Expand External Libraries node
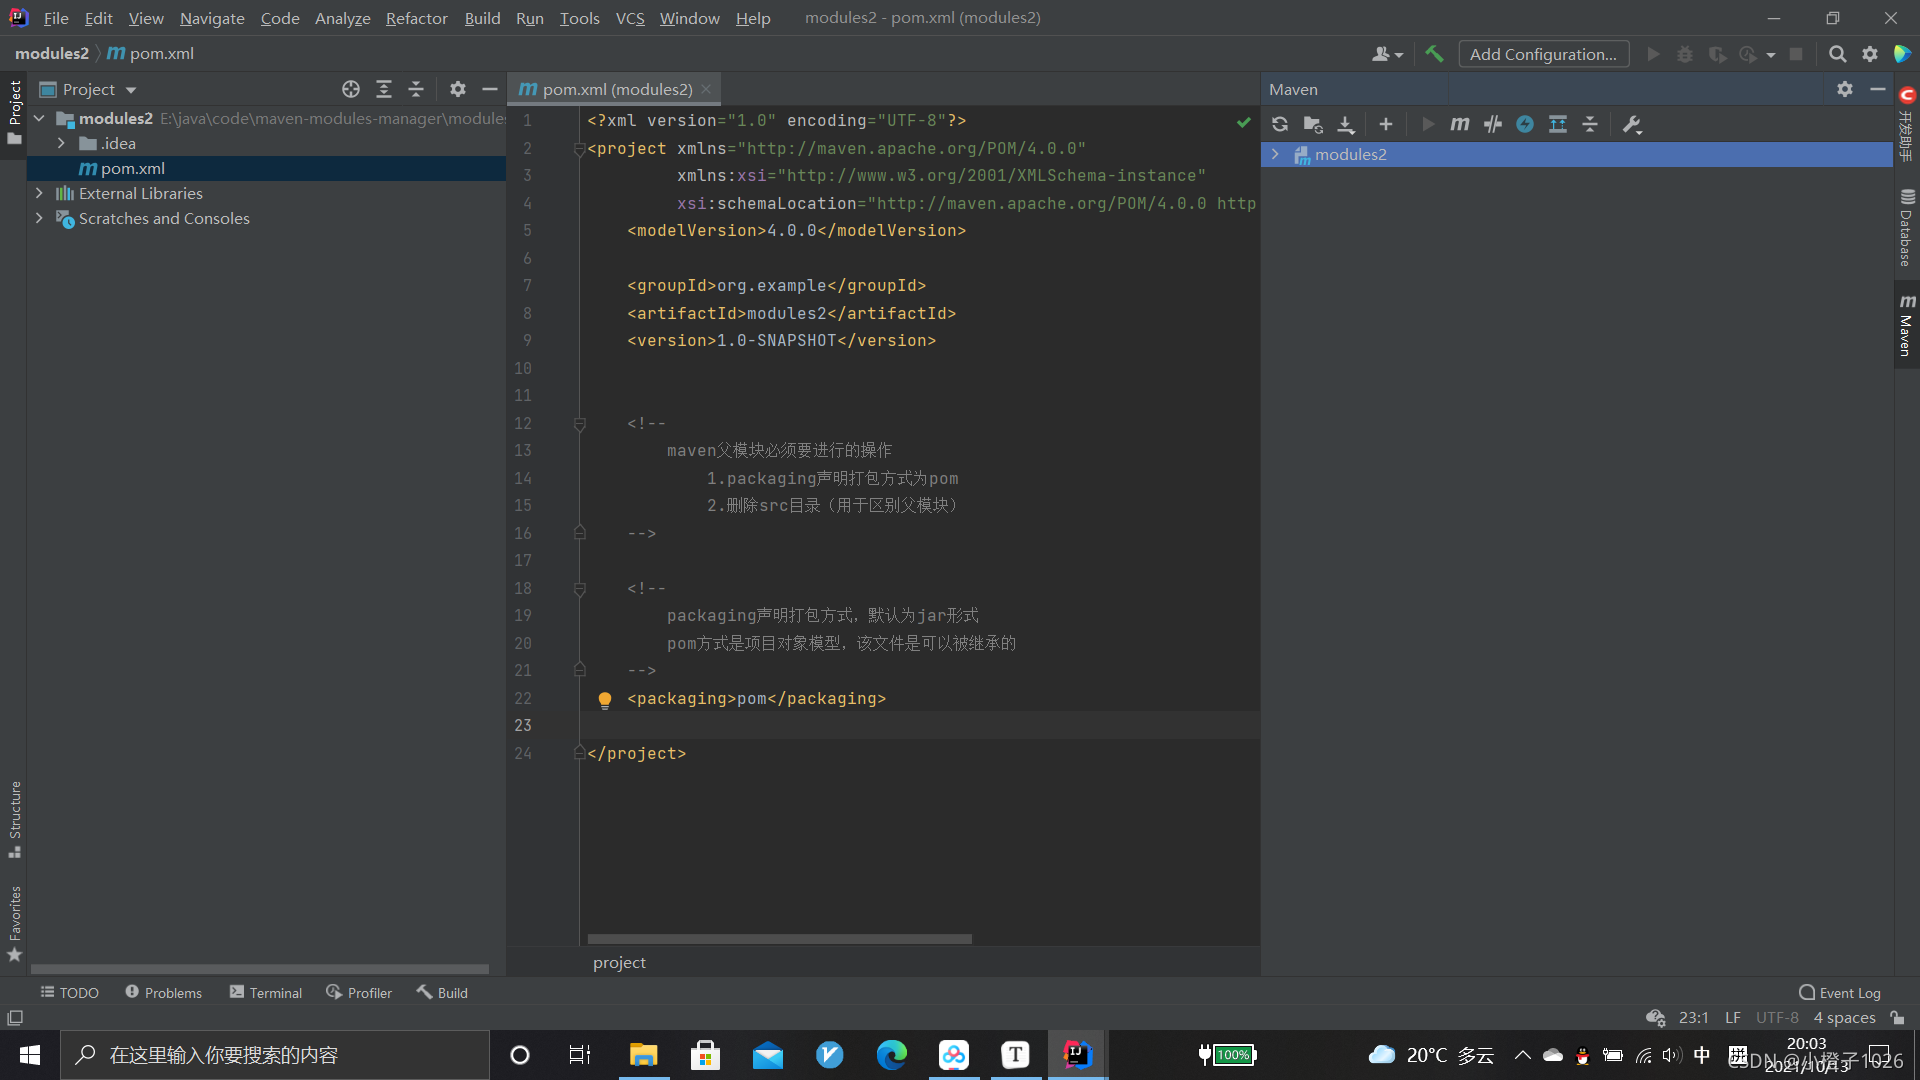Image resolution: width=1920 pixels, height=1080 pixels. [x=39, y=193]
